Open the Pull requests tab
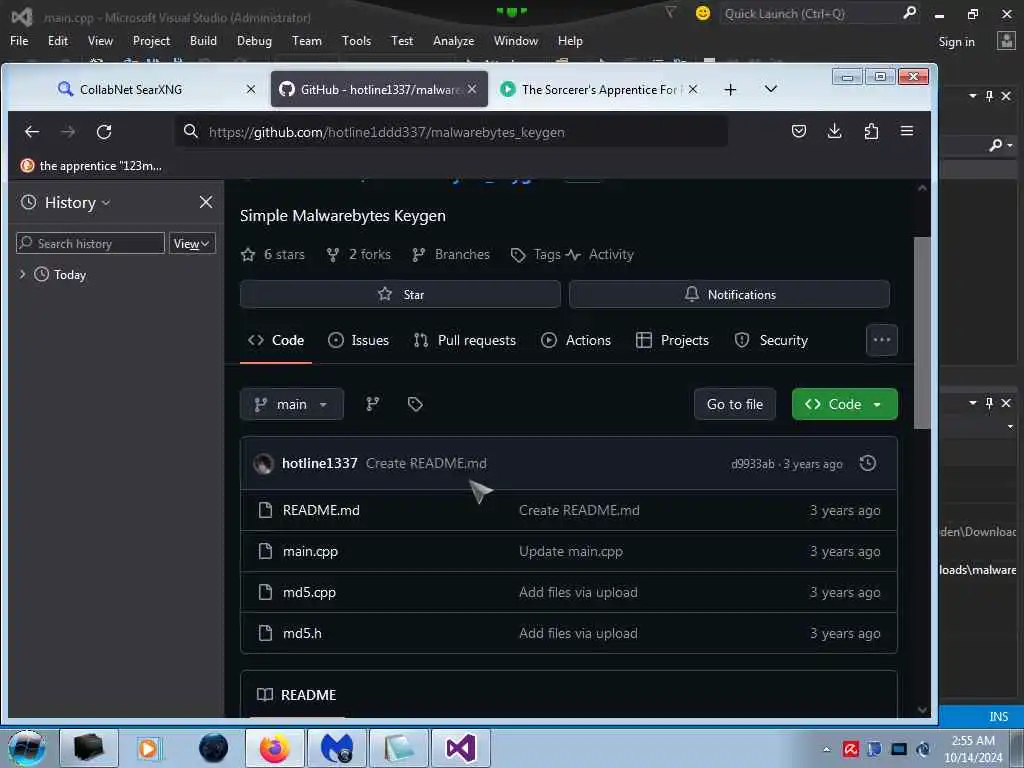This screenshot has height=768, width=1024. [464, 340]
